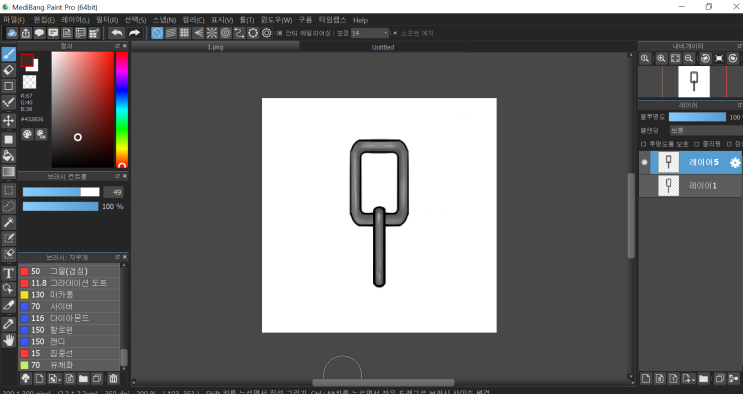743x394 pixels.
Task: Select the transparent color swatch
Action: coord(29,82)
